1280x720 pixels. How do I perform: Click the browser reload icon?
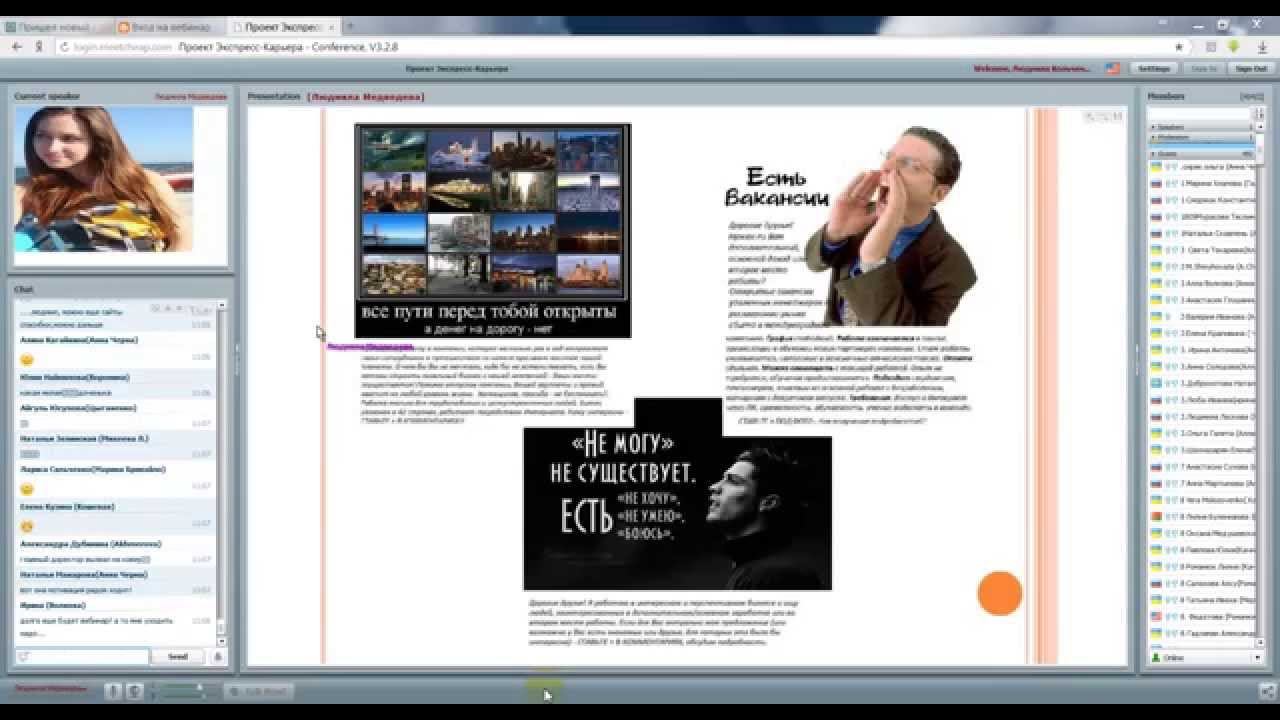64,47
